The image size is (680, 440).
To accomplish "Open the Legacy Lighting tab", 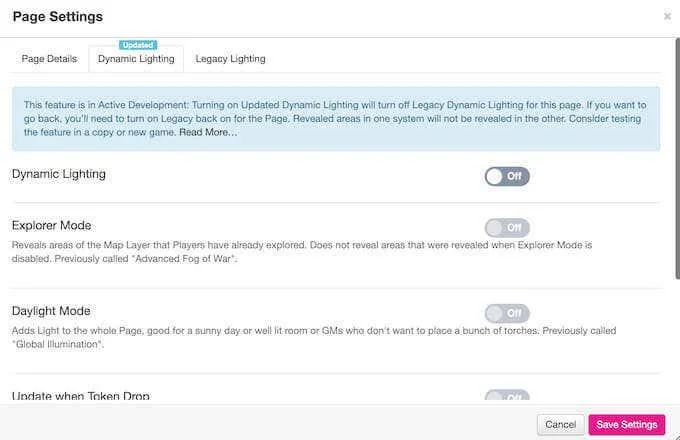I will click(x=230, y=59).
